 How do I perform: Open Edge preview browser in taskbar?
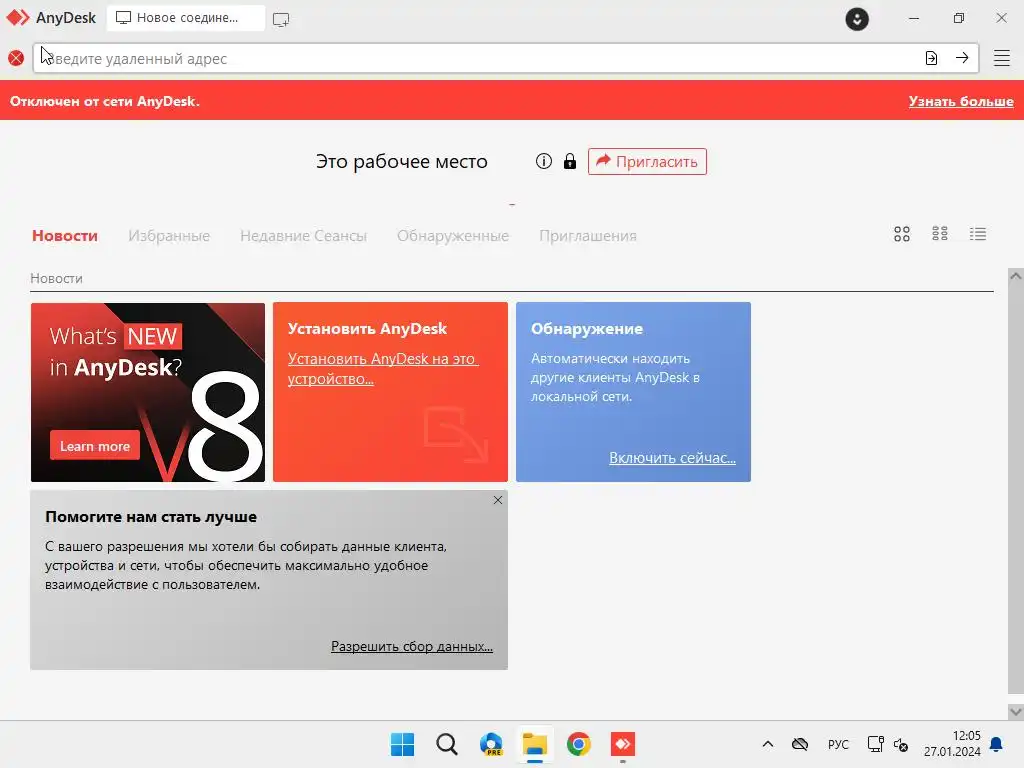(x=491, y=744)
